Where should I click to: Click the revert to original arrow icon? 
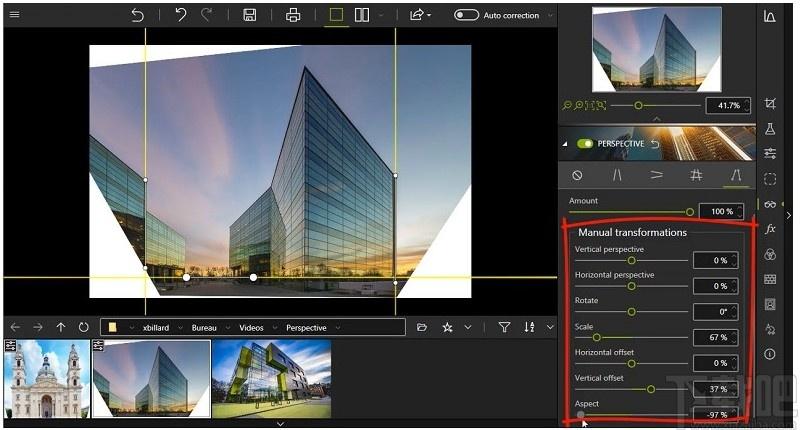click(137, 15)
